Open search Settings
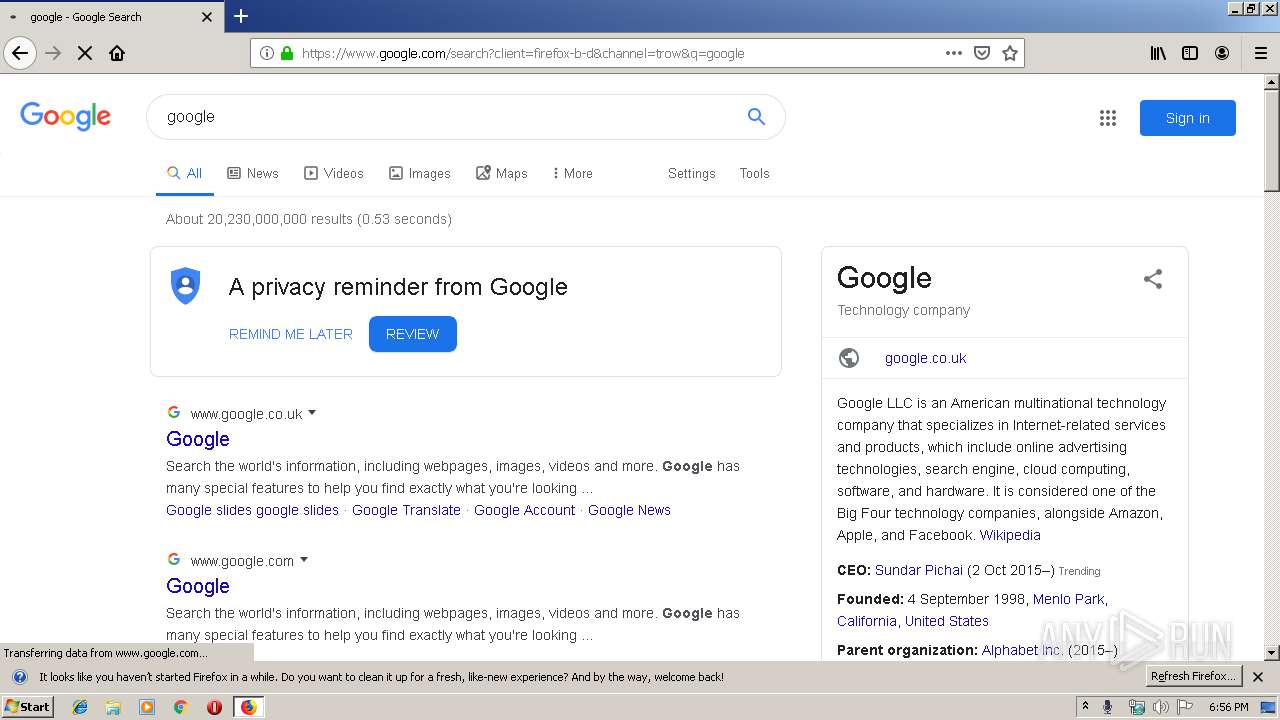This screenshot has height=720, width=1280. (x=692, y=173)
